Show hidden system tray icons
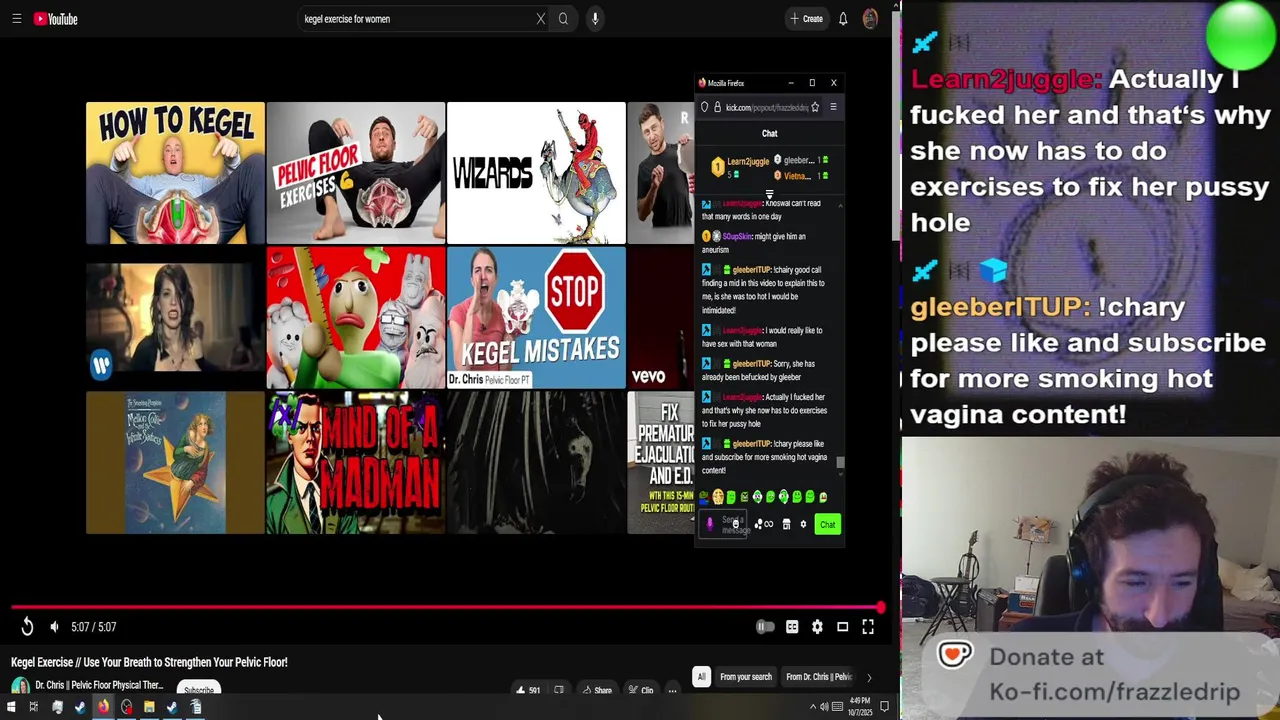1280x720 pixels. [x=812, y=707]
